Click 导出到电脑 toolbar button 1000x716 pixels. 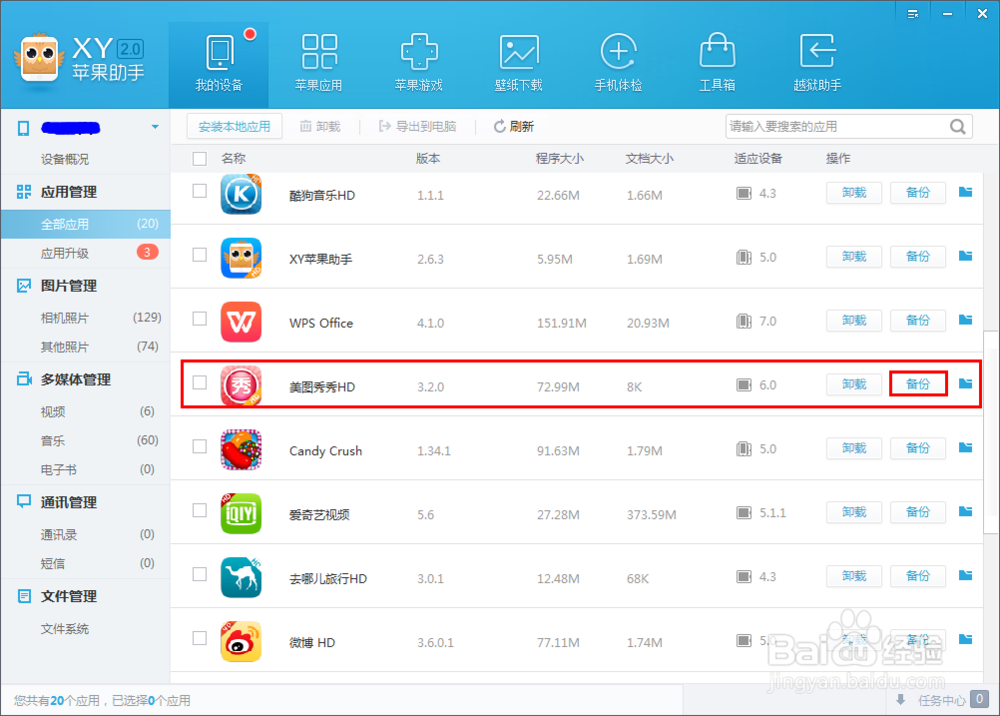(x=418, y=126)
